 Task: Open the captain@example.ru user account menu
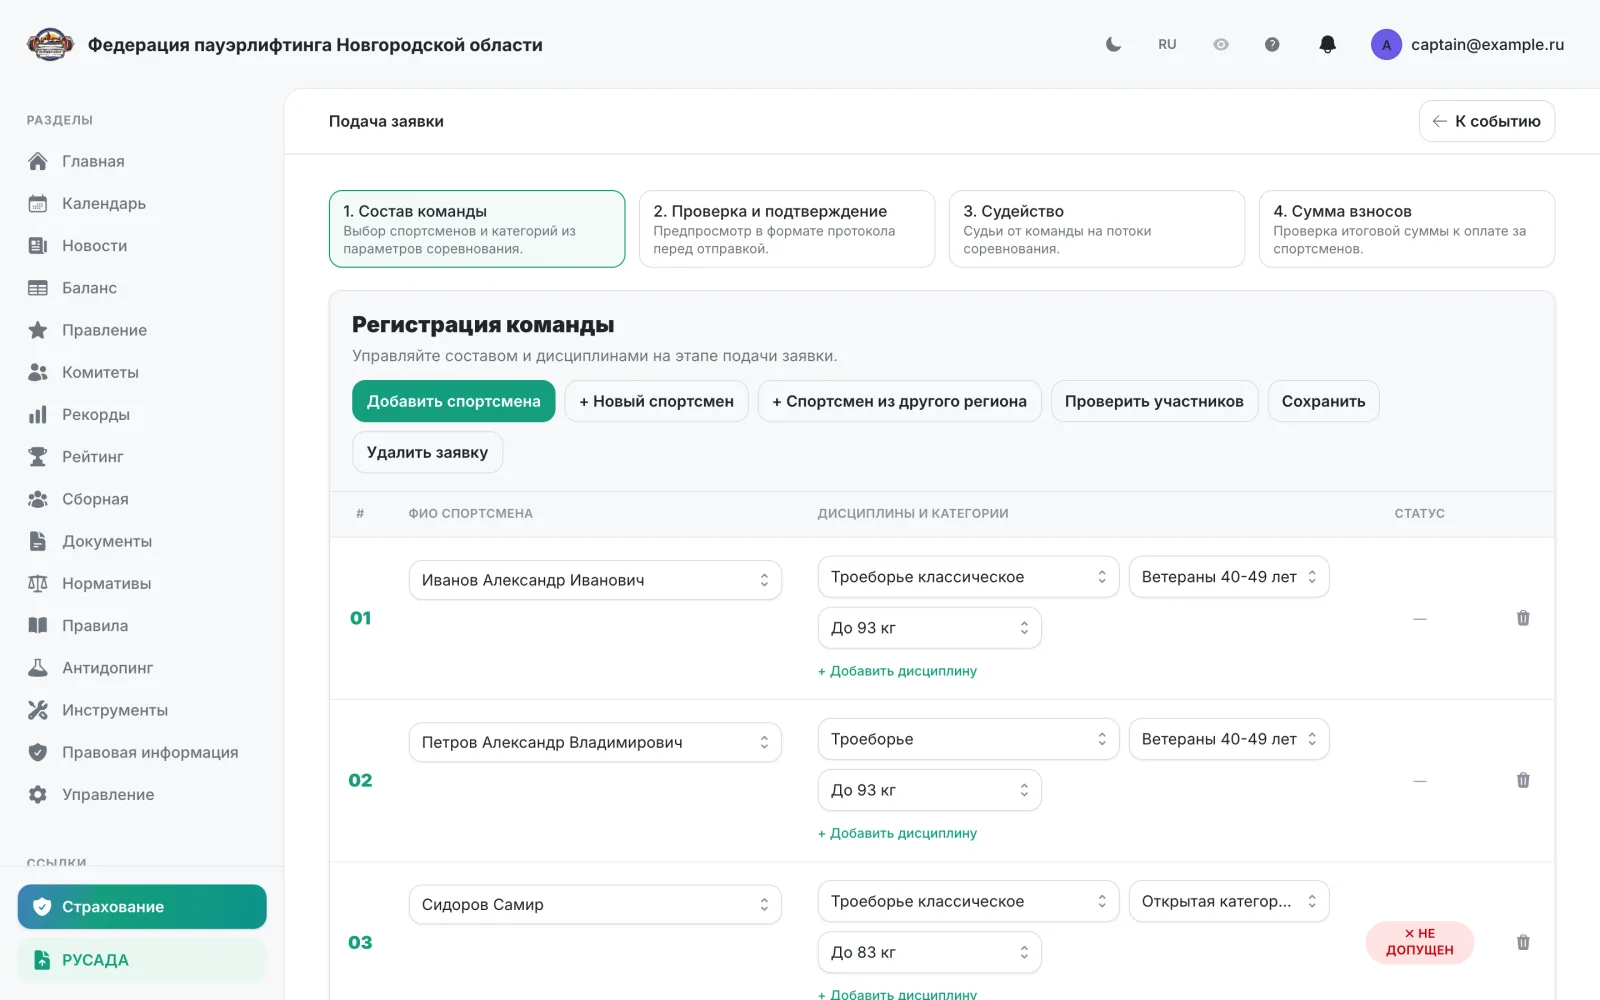coord(1468,44)
